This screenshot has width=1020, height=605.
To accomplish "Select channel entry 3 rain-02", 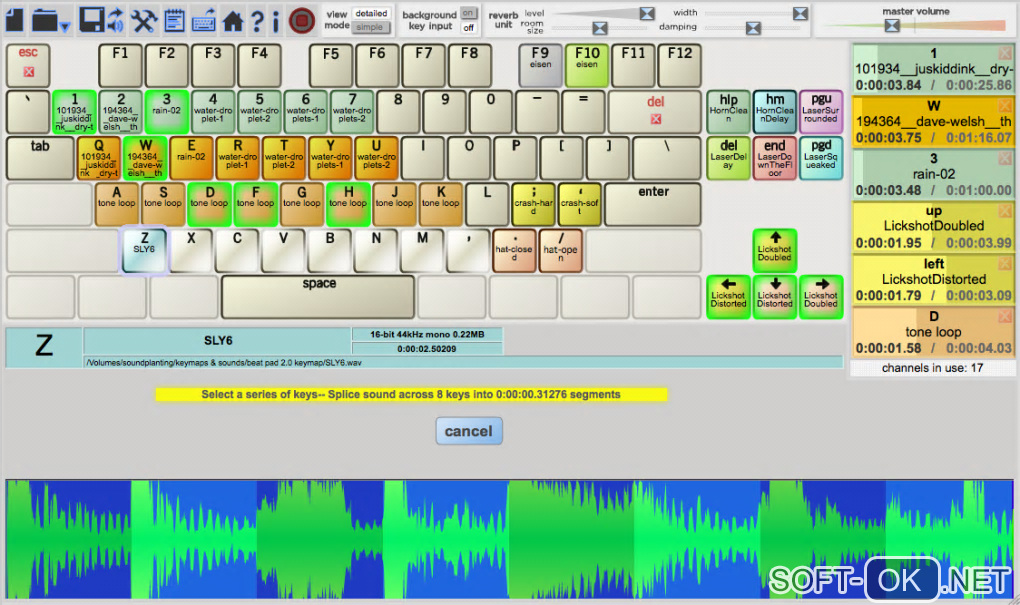I will coord(933,174).
